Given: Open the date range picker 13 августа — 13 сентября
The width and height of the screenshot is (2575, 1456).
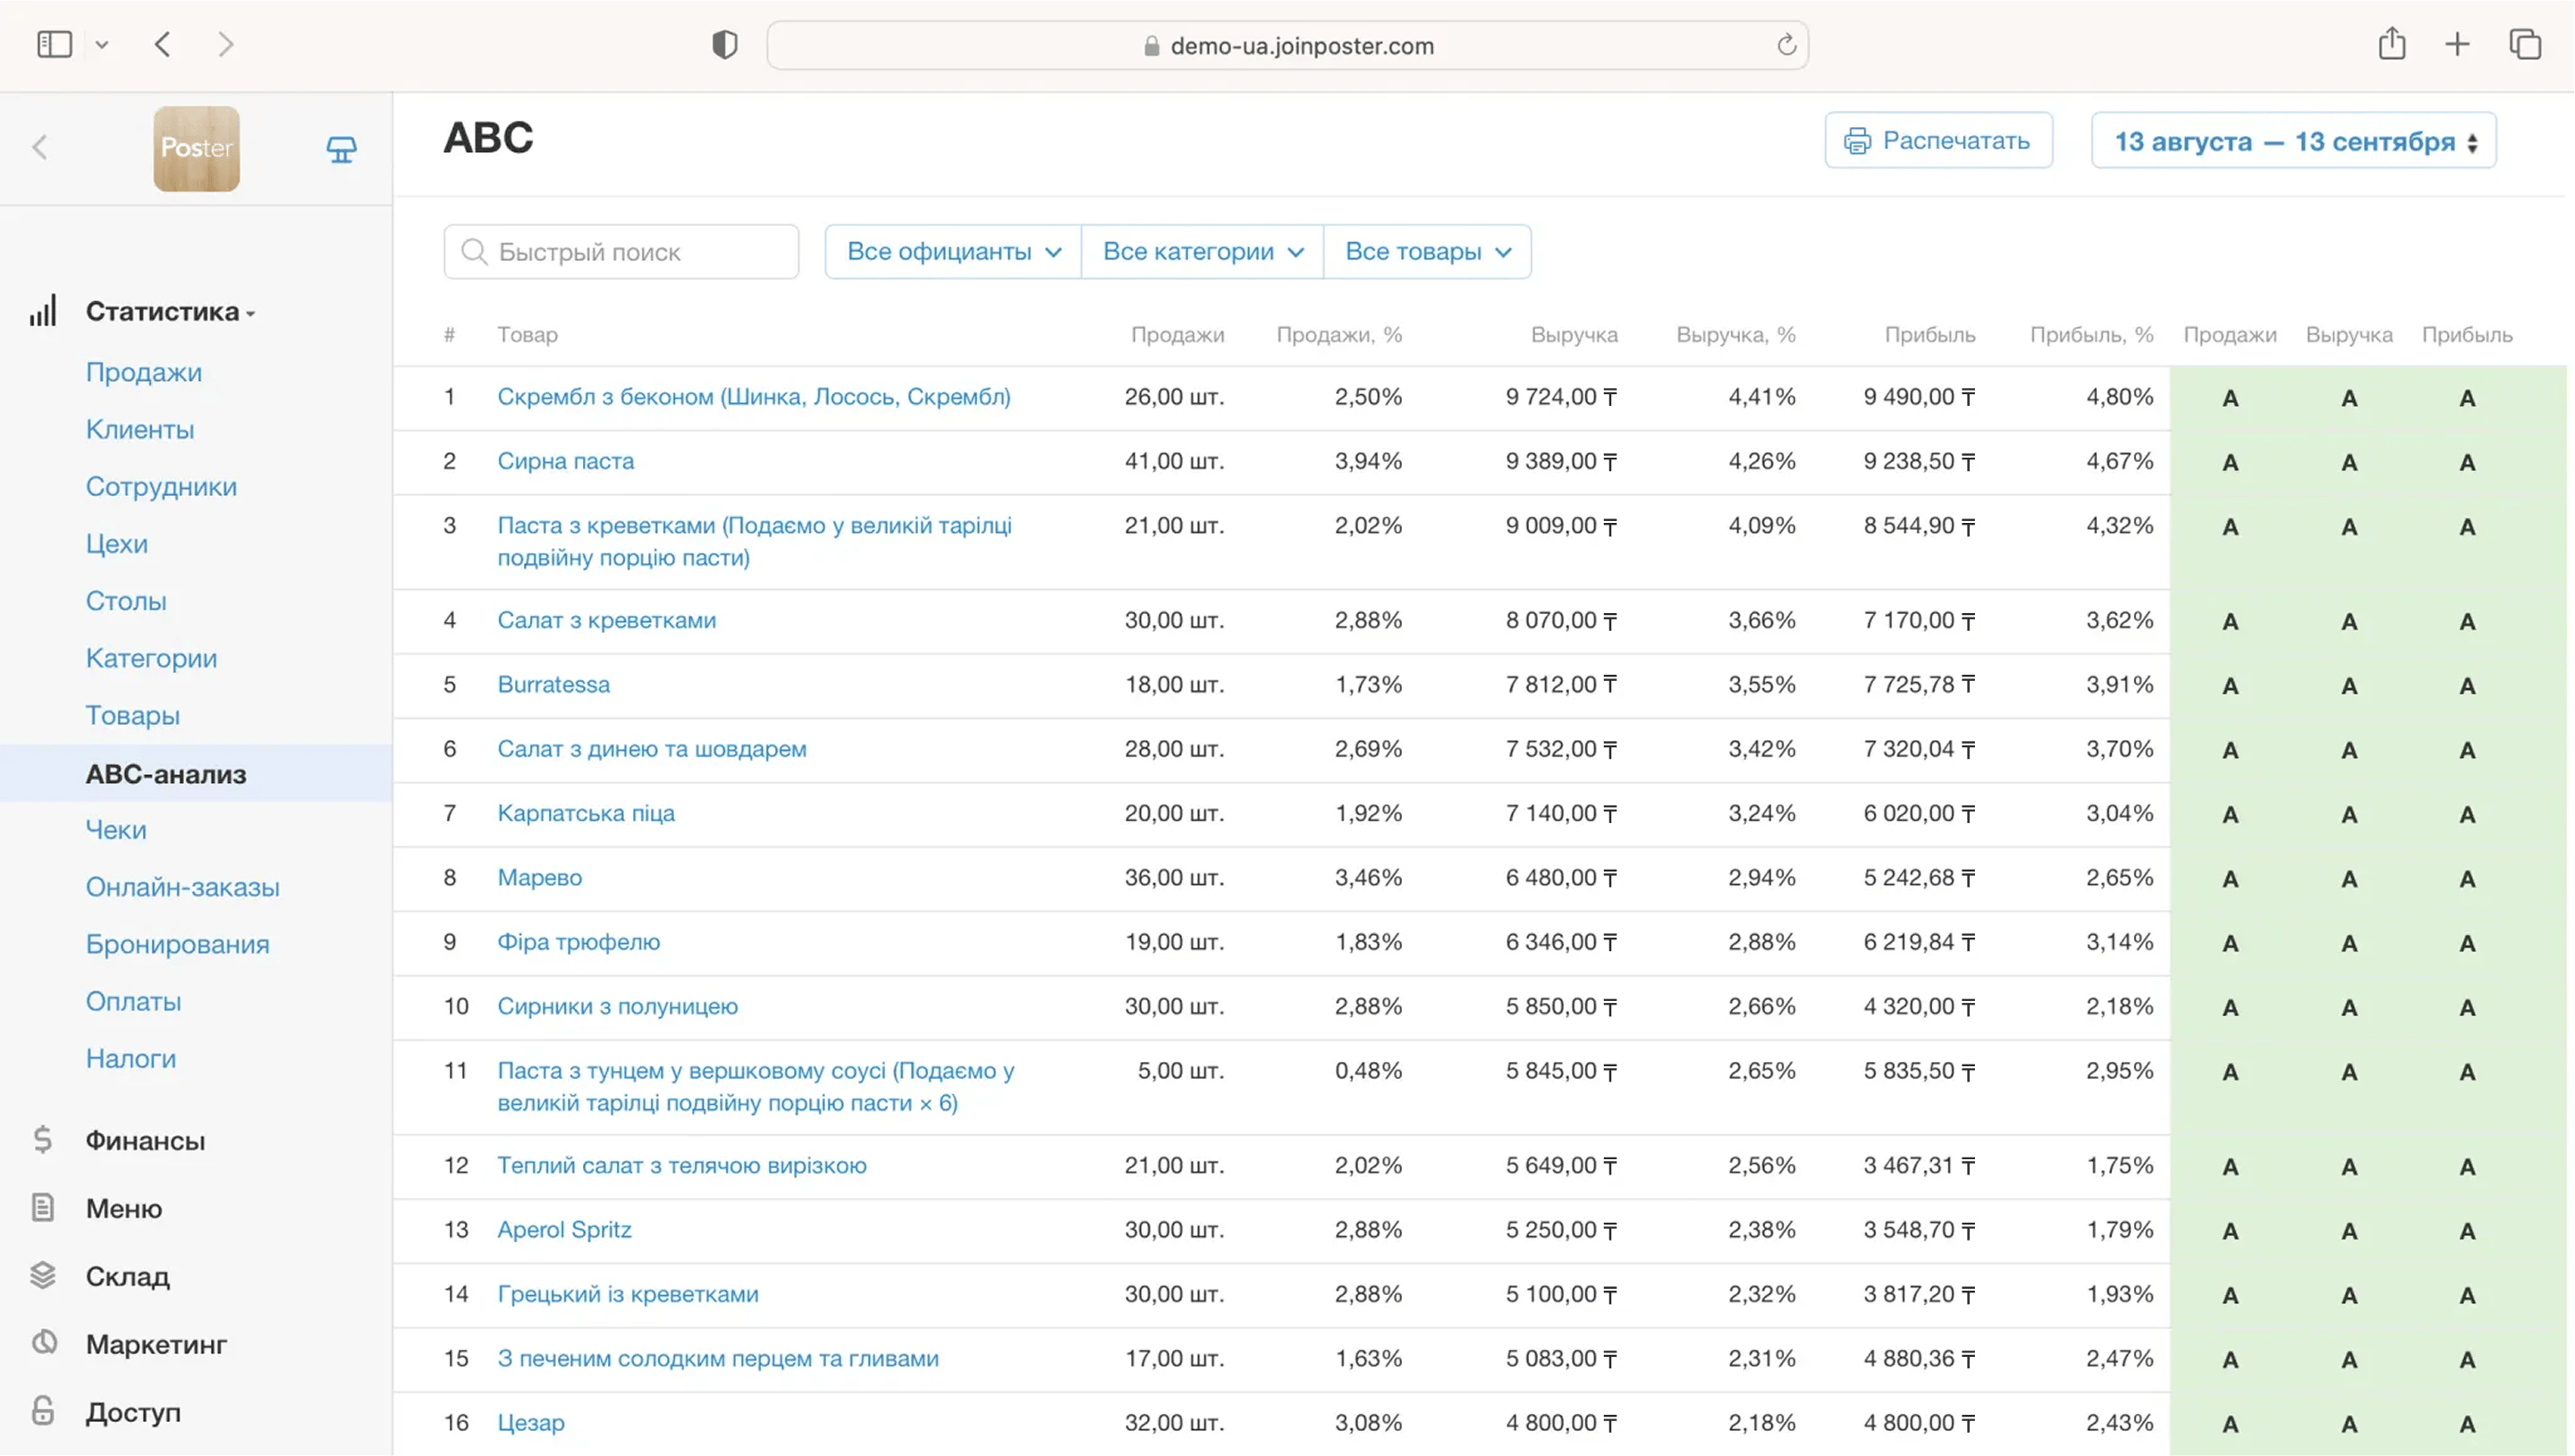Looking at the screenshot, I should 2293,141.
